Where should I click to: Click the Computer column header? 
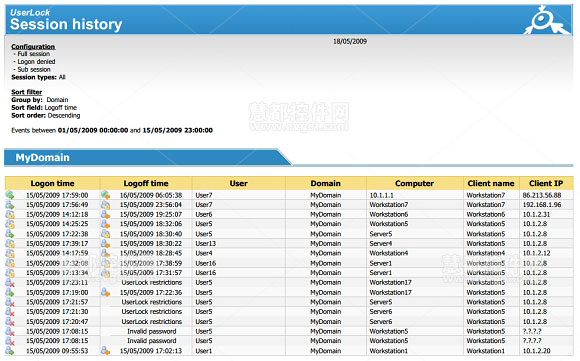pos(414,183)
